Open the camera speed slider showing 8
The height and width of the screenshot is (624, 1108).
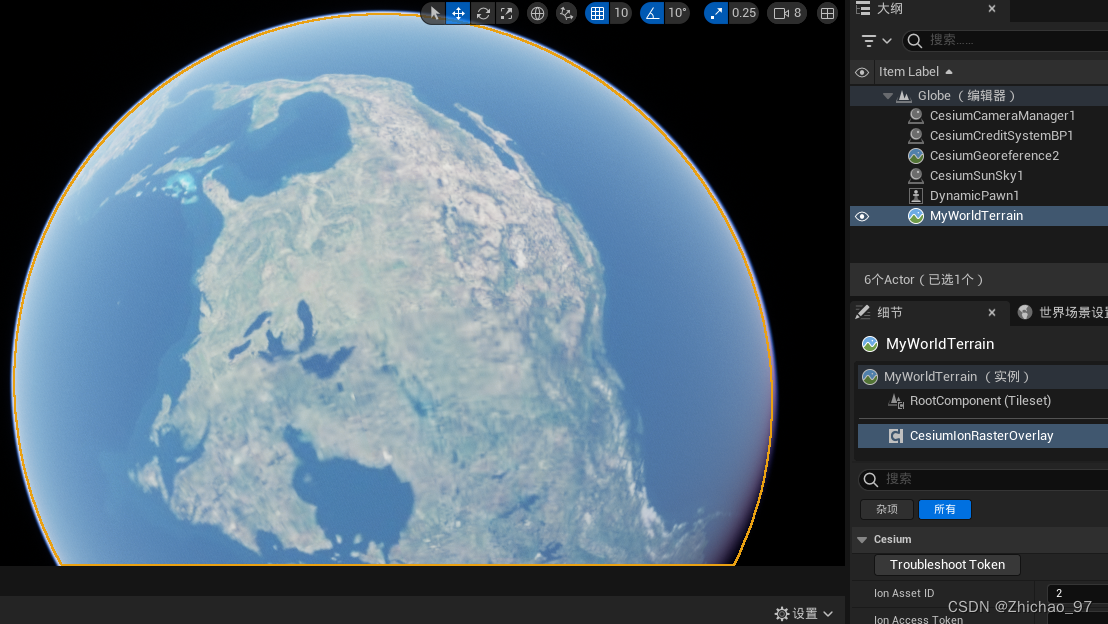(786, 13)
